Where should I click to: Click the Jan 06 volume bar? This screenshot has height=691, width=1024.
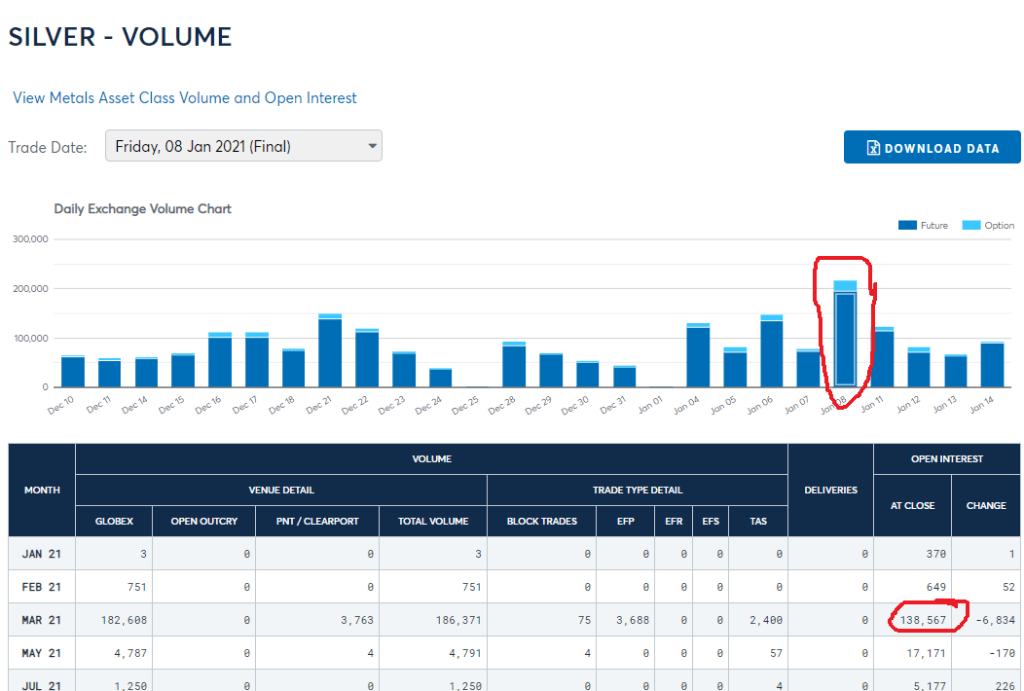coord(771,353)
